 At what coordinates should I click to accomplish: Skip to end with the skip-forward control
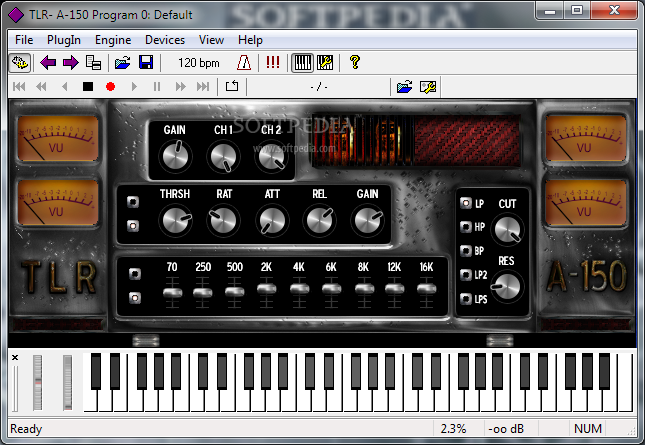pos(203,86)
